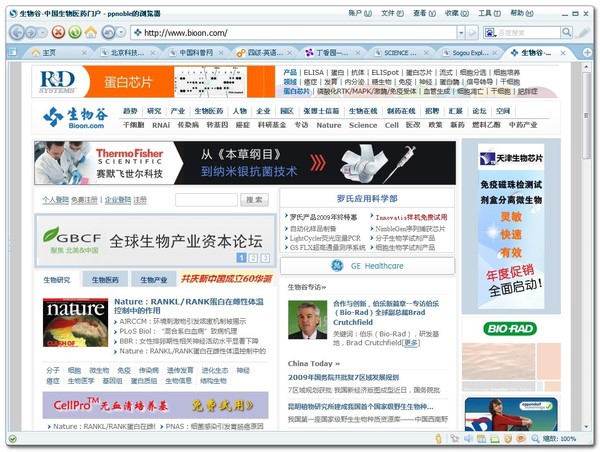Open the 工具 menu
The image size is (600, 452).
[489, 13]
